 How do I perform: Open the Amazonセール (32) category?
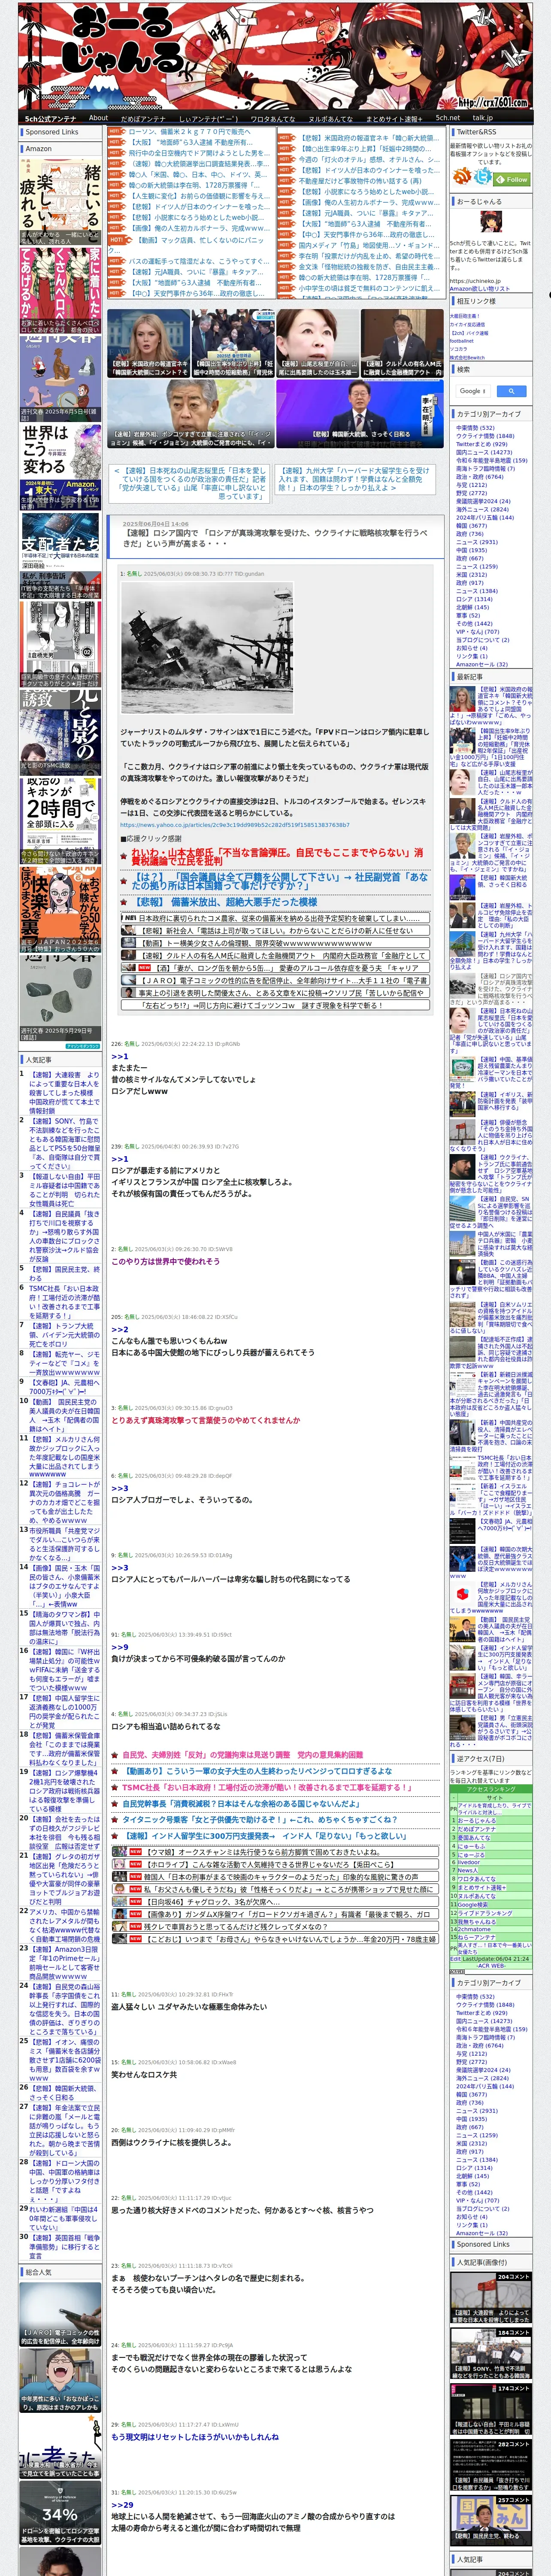point(481,664)
